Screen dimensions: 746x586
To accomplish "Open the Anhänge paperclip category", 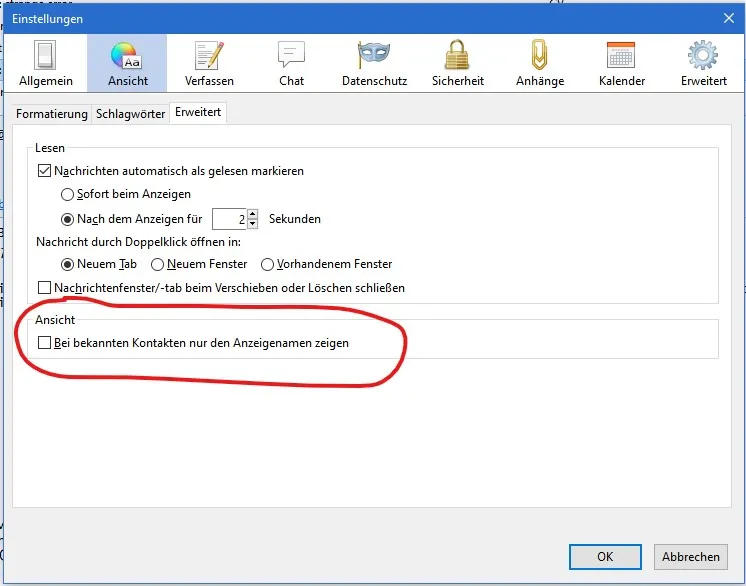I will point(540,63).
